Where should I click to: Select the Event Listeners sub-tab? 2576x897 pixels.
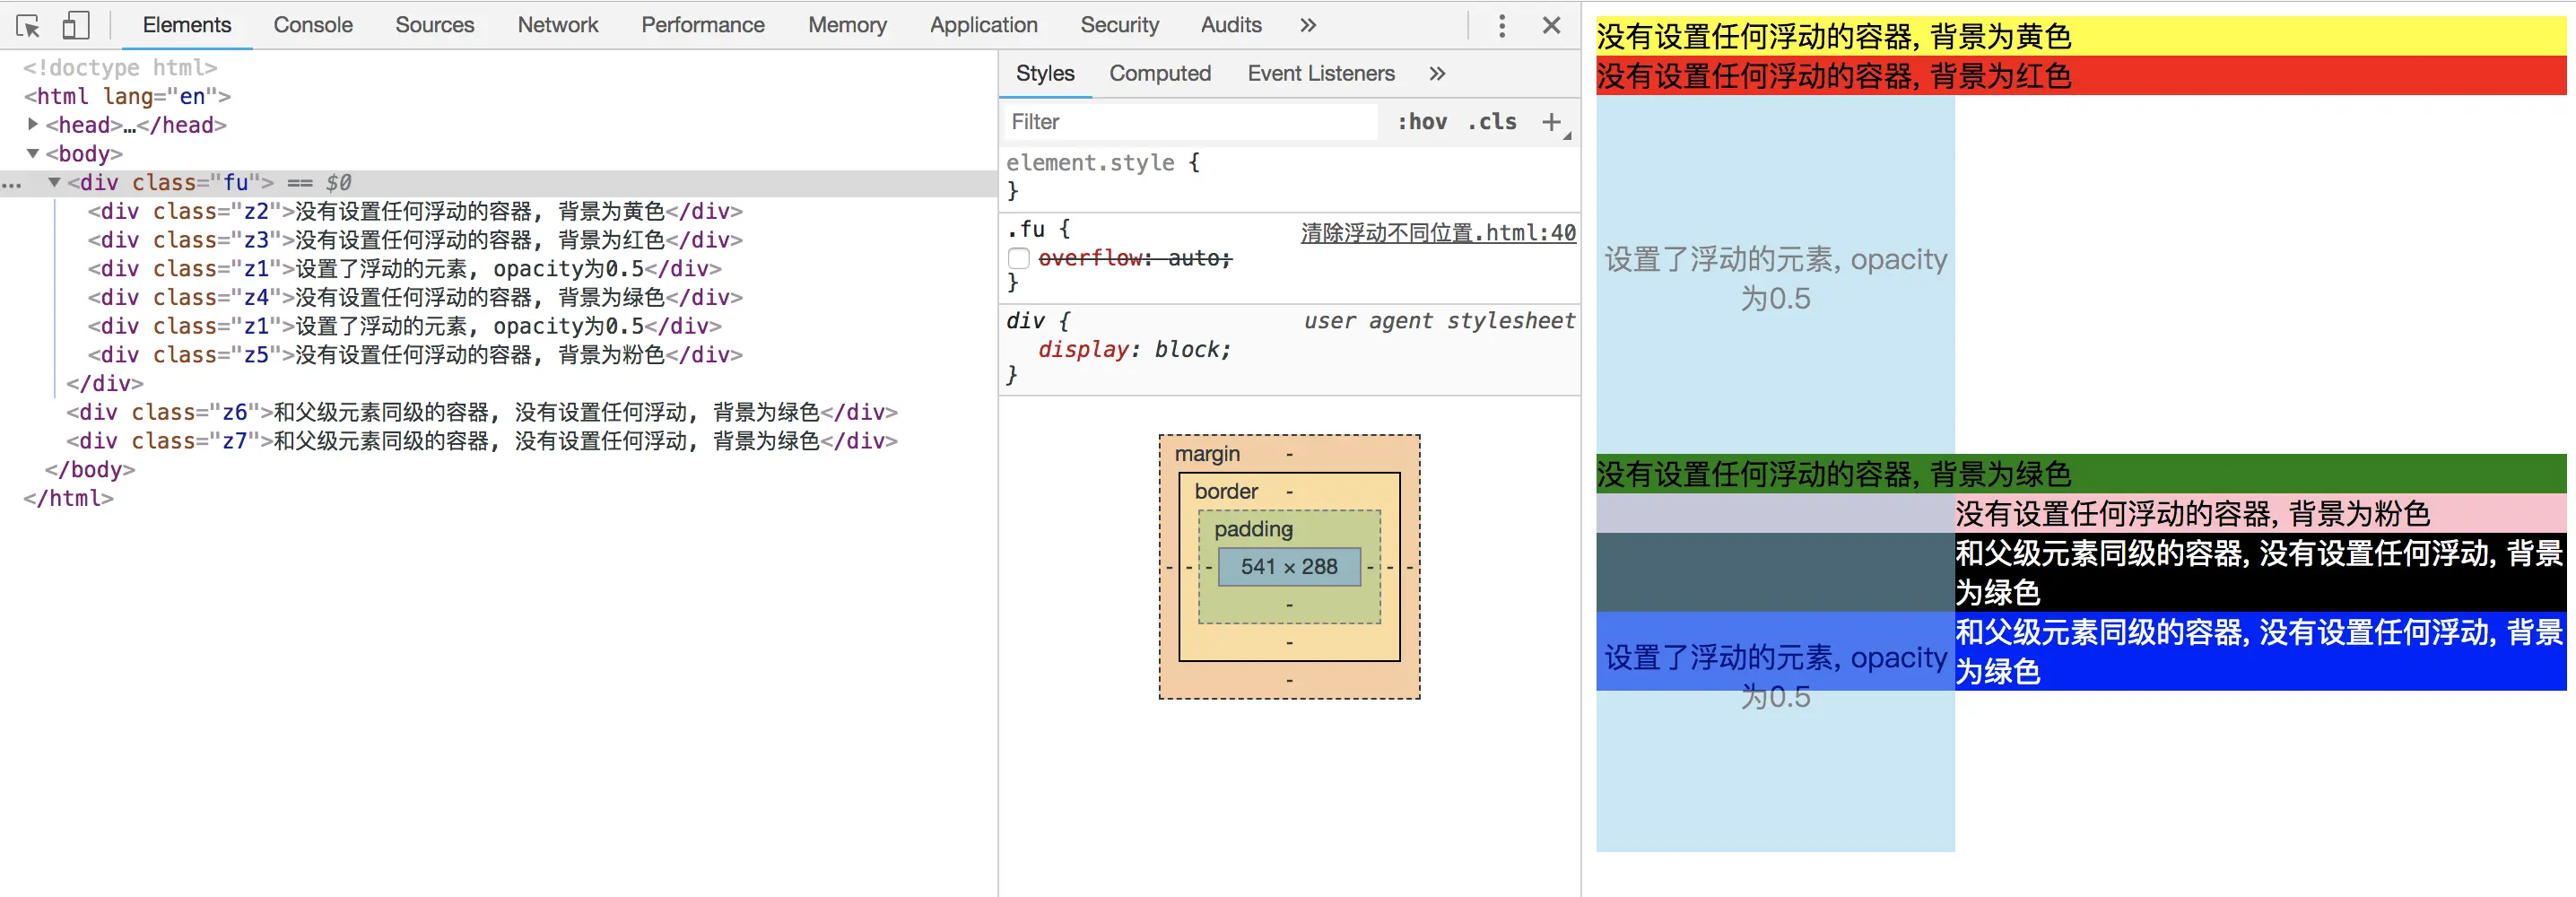(1321, 74)
